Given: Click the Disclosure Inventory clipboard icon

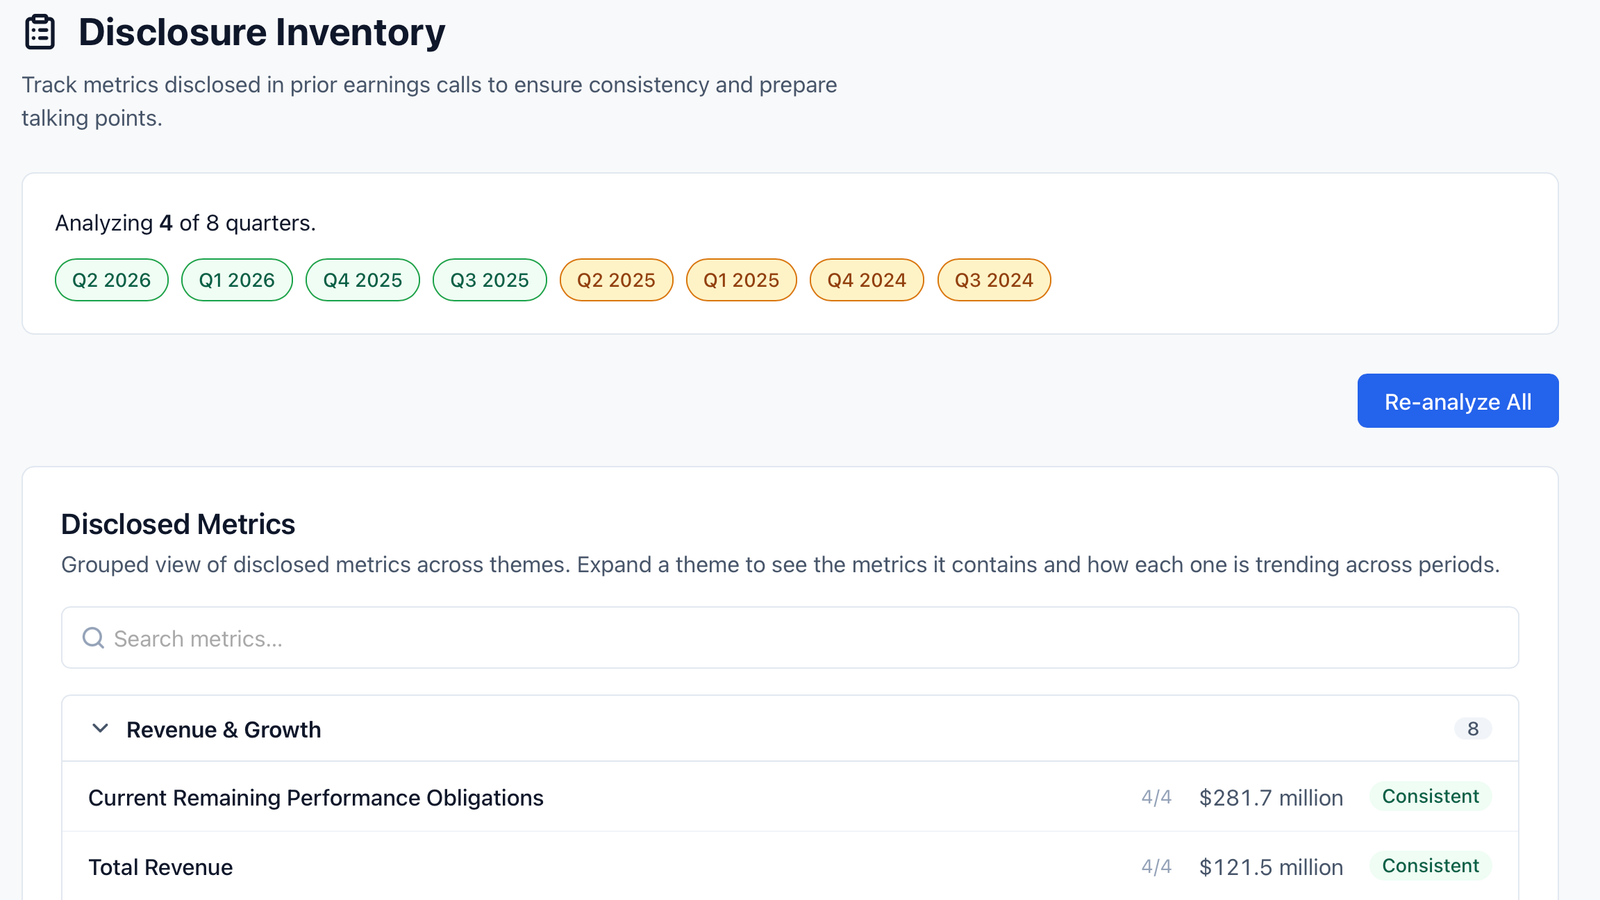Looking at the screenshot, I should [x=40, y=32].
